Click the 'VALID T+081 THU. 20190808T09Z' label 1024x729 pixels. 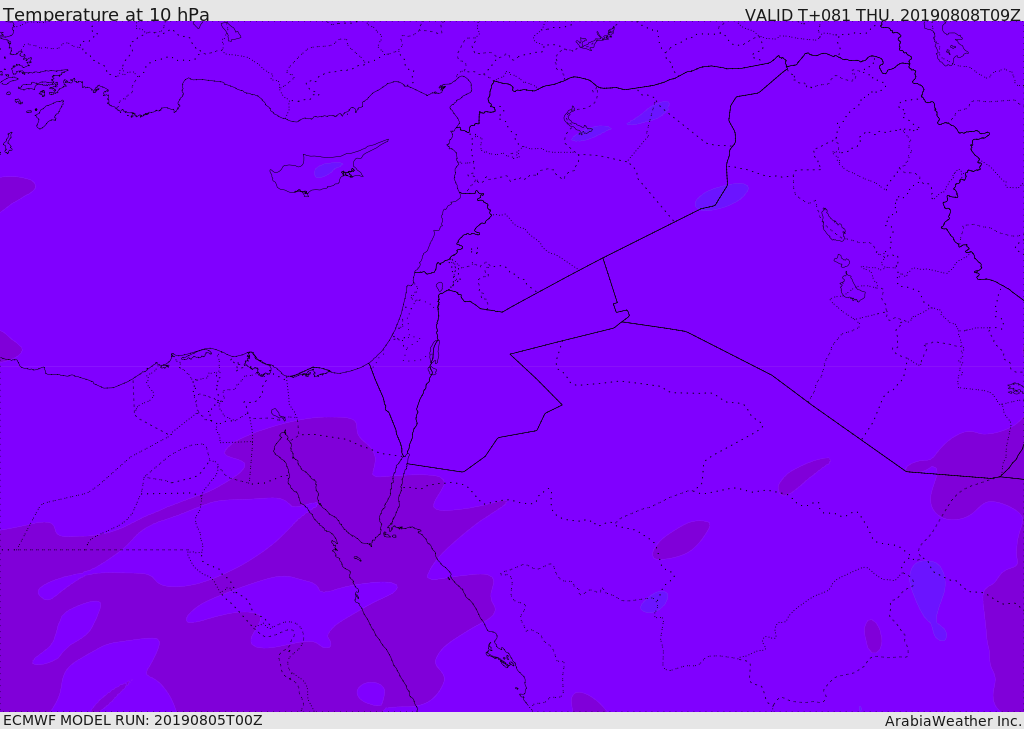click(x=882, y=15)
